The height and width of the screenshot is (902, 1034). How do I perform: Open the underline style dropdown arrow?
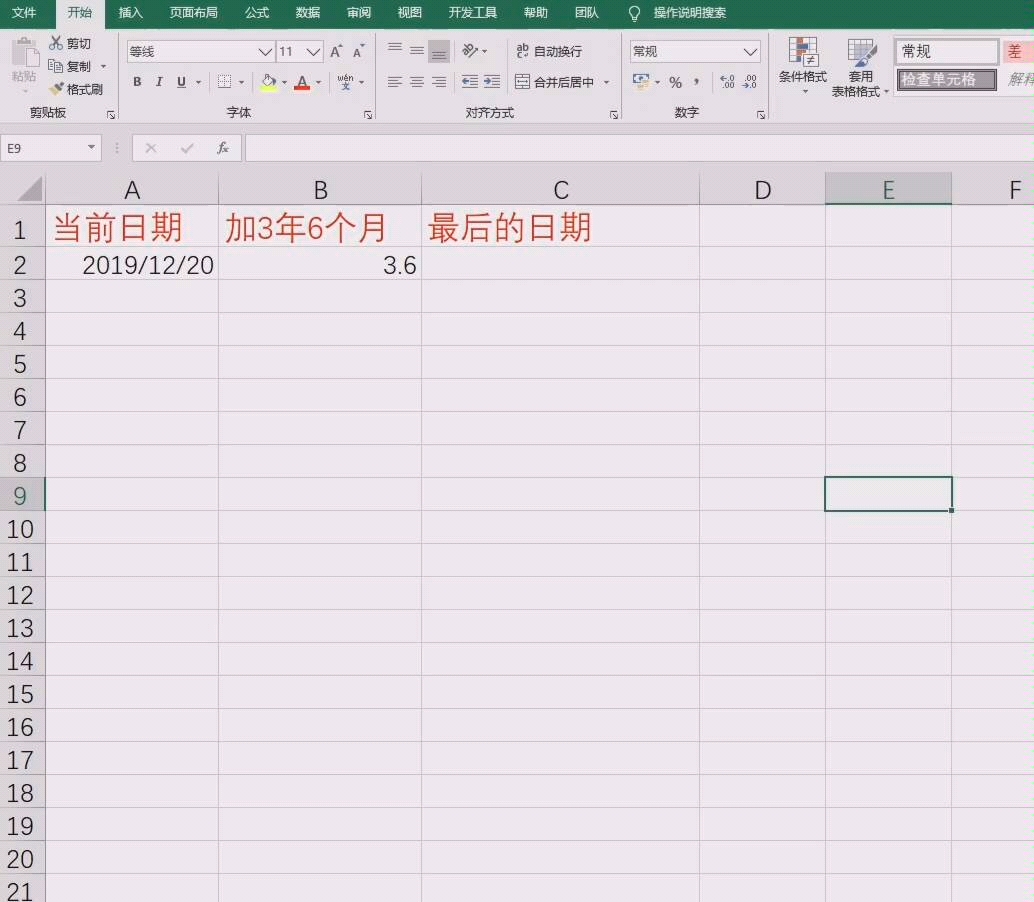pyautogui.click(x=198, y=82)
